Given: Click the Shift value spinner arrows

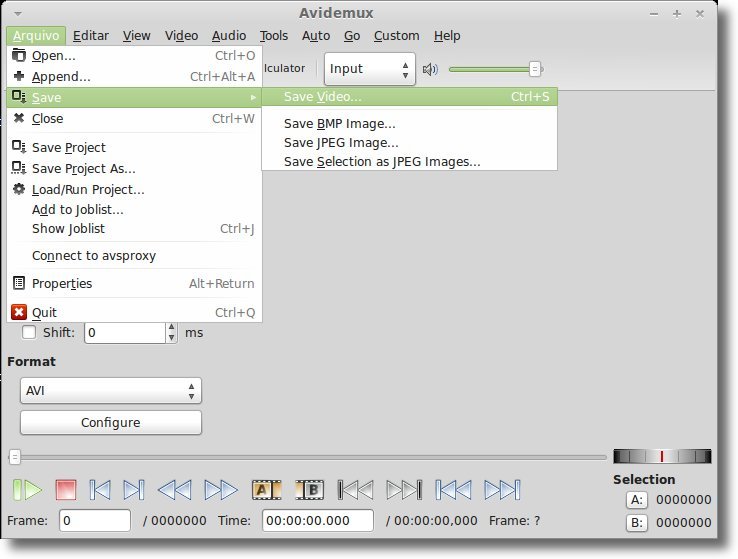Looking at the screenshot, I should click(171, 332).
